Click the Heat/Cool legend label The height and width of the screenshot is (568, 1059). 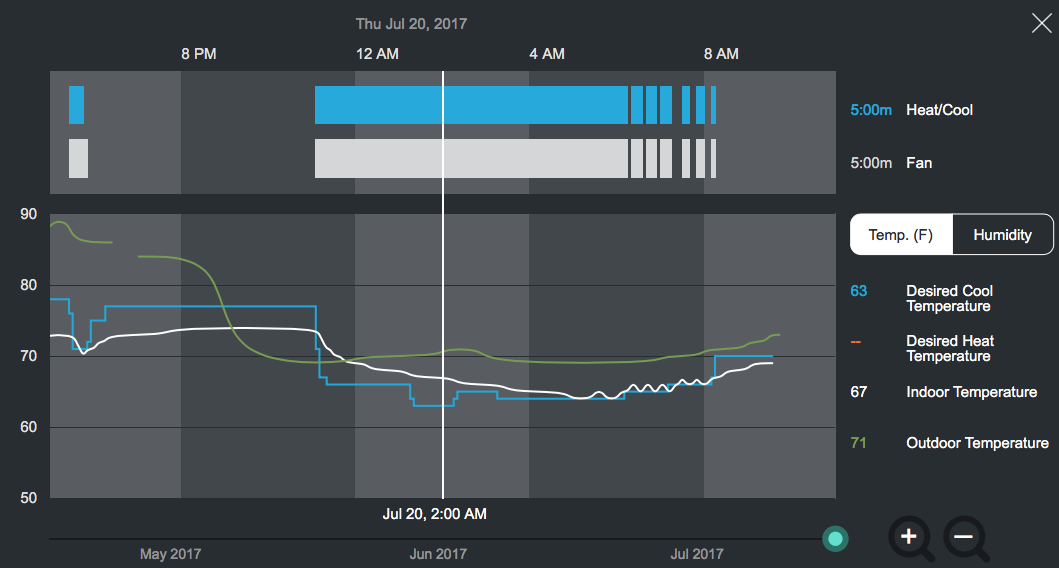click(x=939, y=109)
